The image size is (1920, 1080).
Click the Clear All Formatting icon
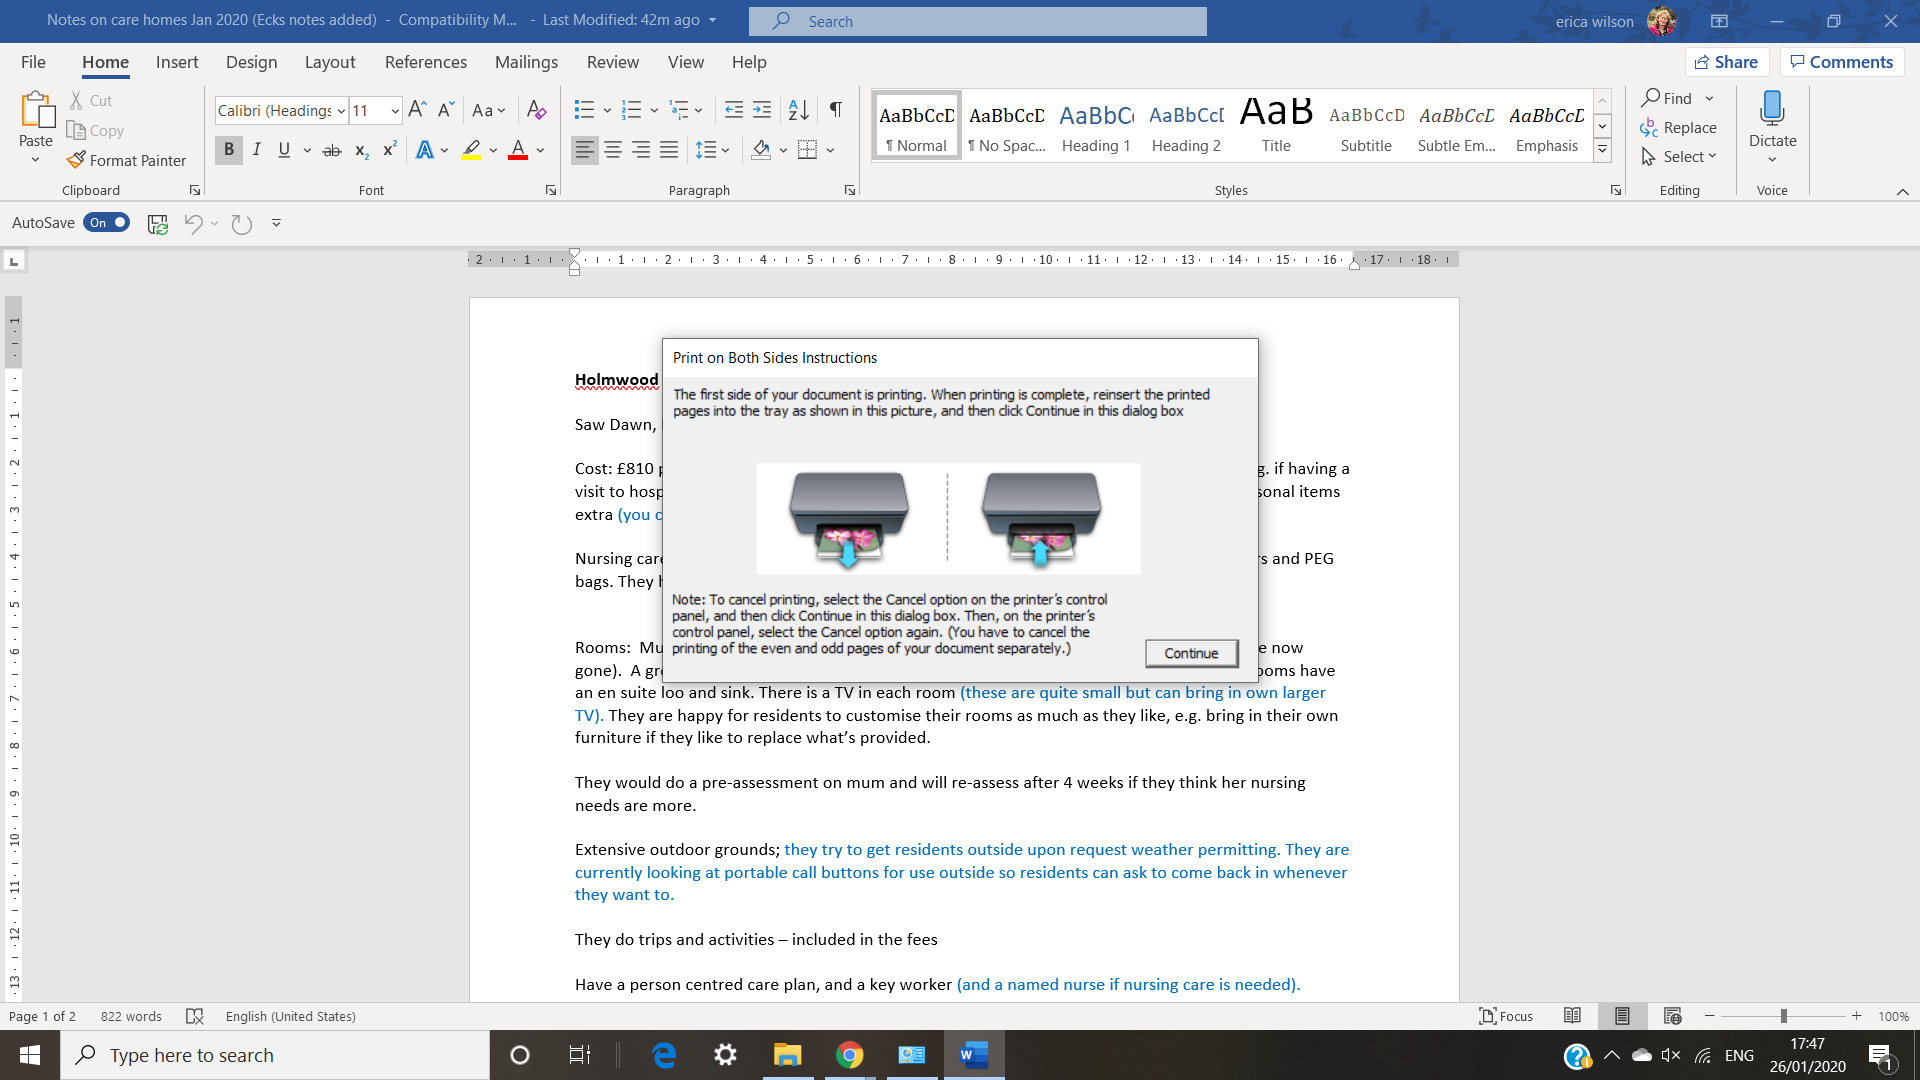point(537,110)
